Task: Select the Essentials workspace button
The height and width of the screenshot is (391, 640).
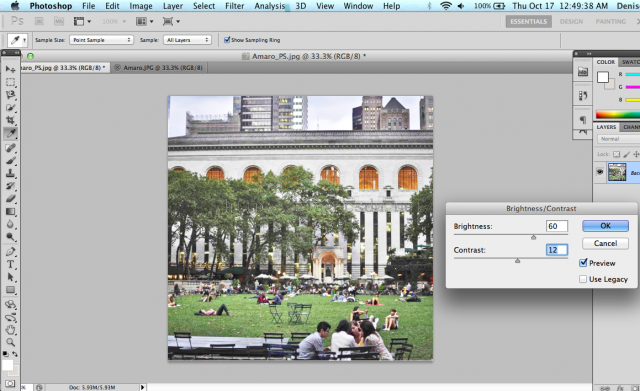Action: point(529,21)
